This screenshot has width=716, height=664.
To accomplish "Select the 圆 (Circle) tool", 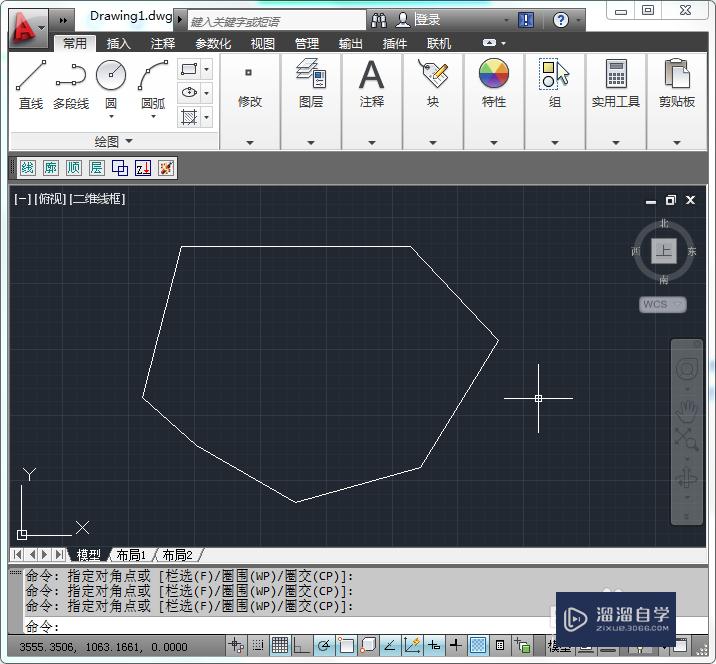I will coord(111,84).
